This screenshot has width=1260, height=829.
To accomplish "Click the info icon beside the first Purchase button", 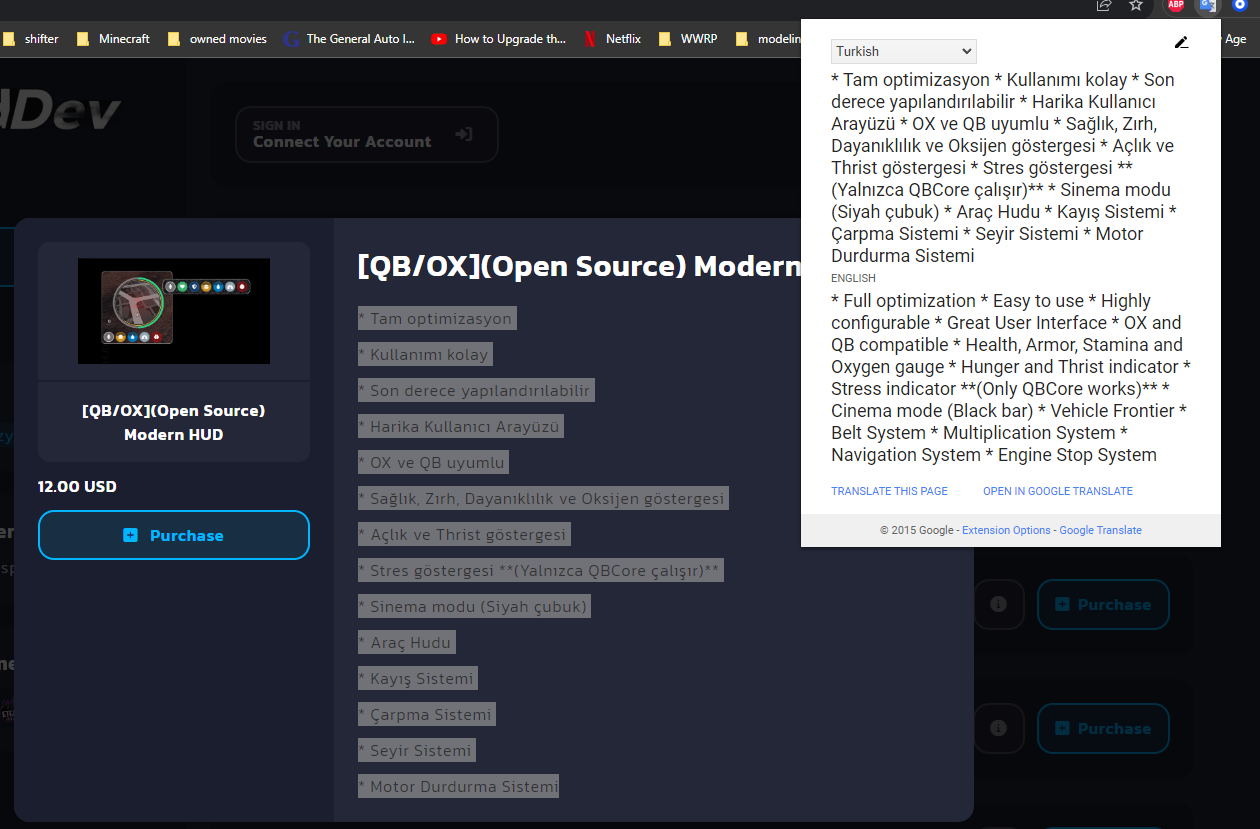I will click(x=999, y=604).
